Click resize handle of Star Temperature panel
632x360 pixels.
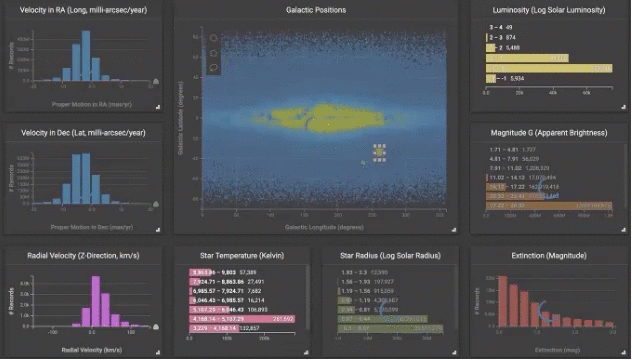coord(306,352)
